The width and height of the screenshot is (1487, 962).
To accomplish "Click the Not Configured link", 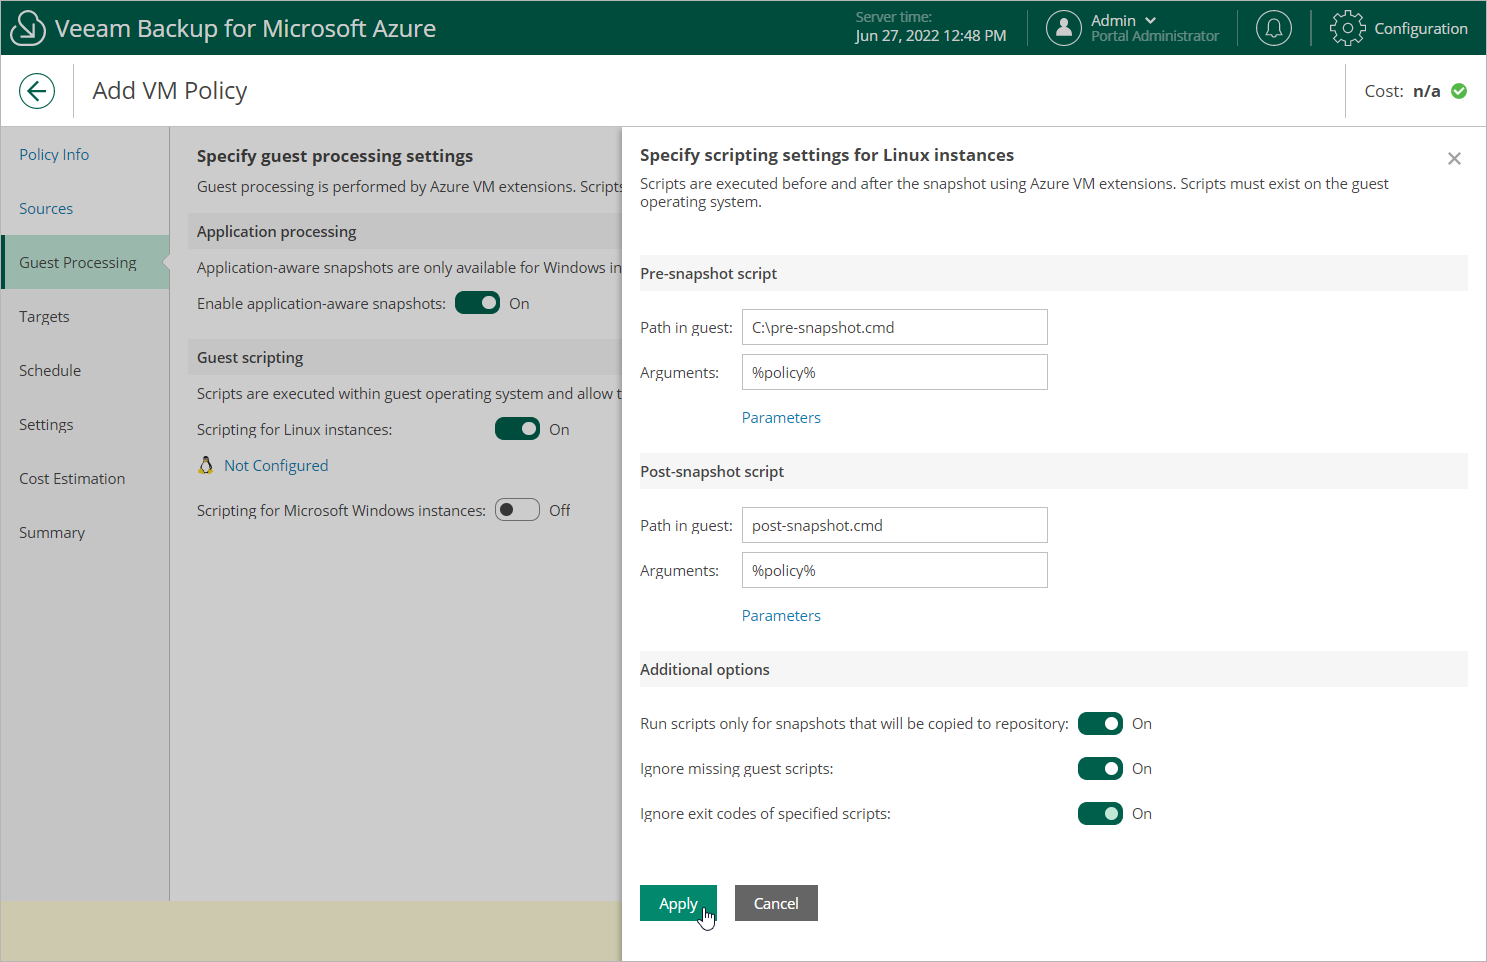I will coord(276,465).
